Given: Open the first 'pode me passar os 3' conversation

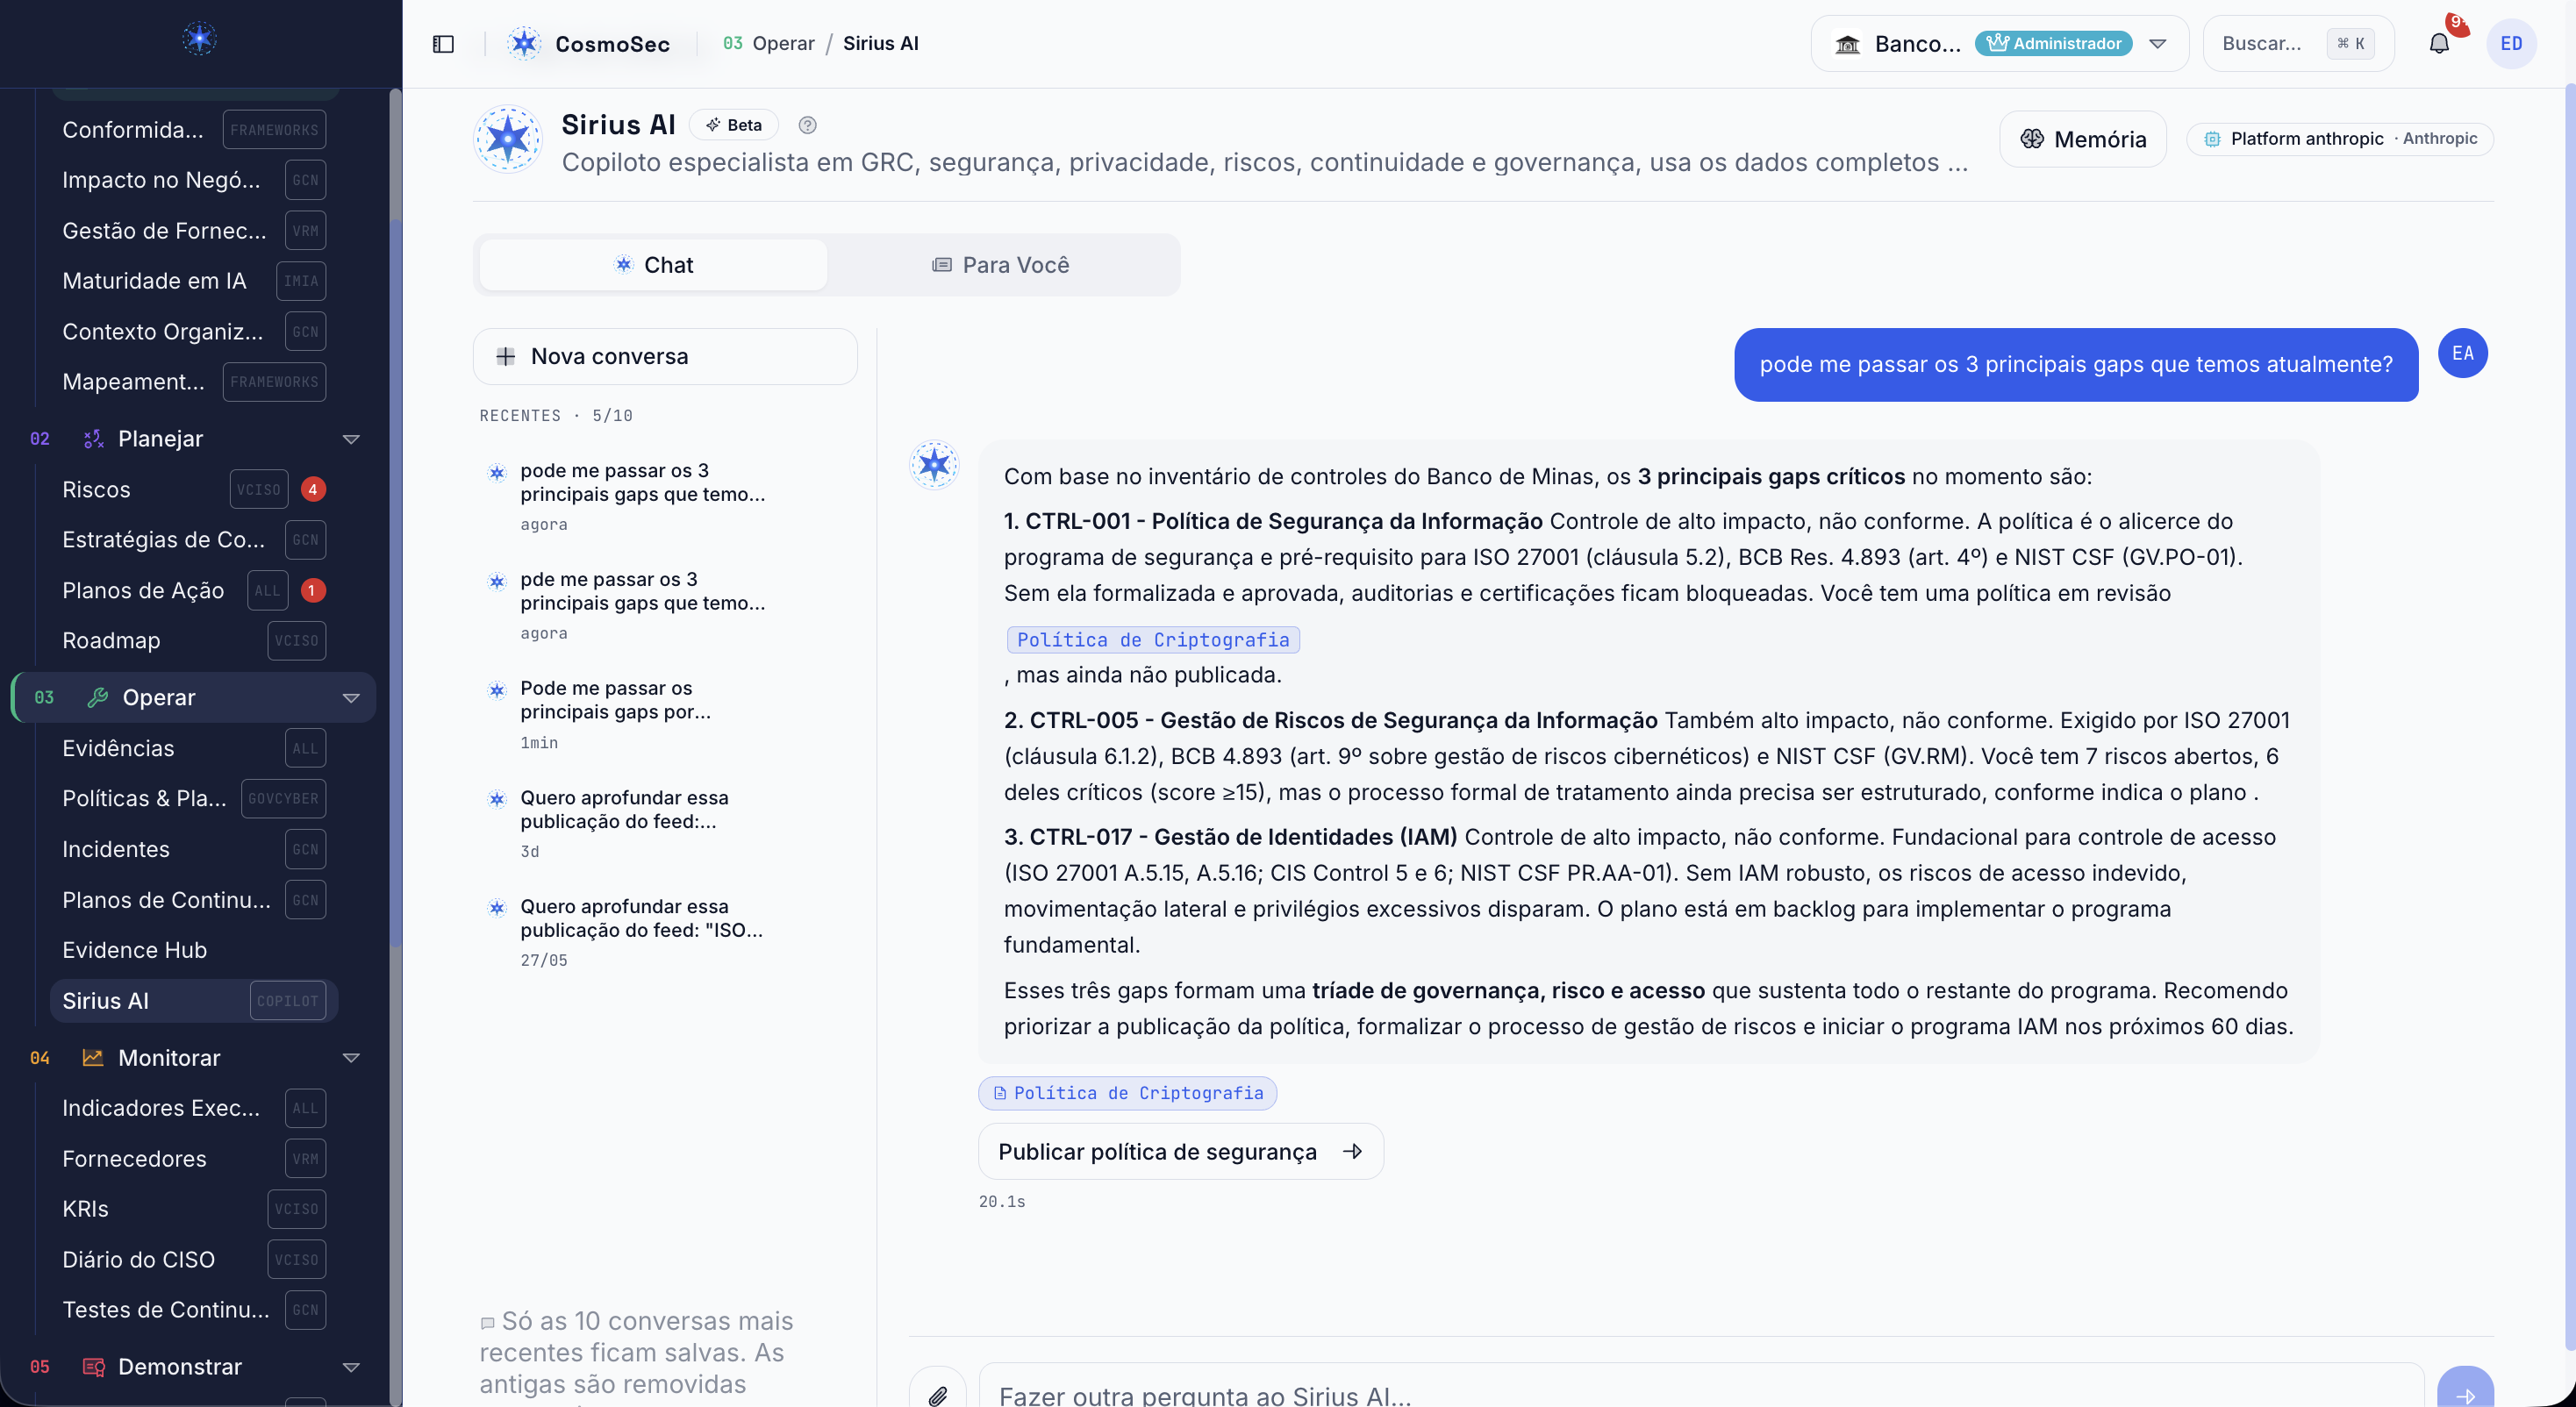Looking at the screenshot, I should [x=665, y=496].
